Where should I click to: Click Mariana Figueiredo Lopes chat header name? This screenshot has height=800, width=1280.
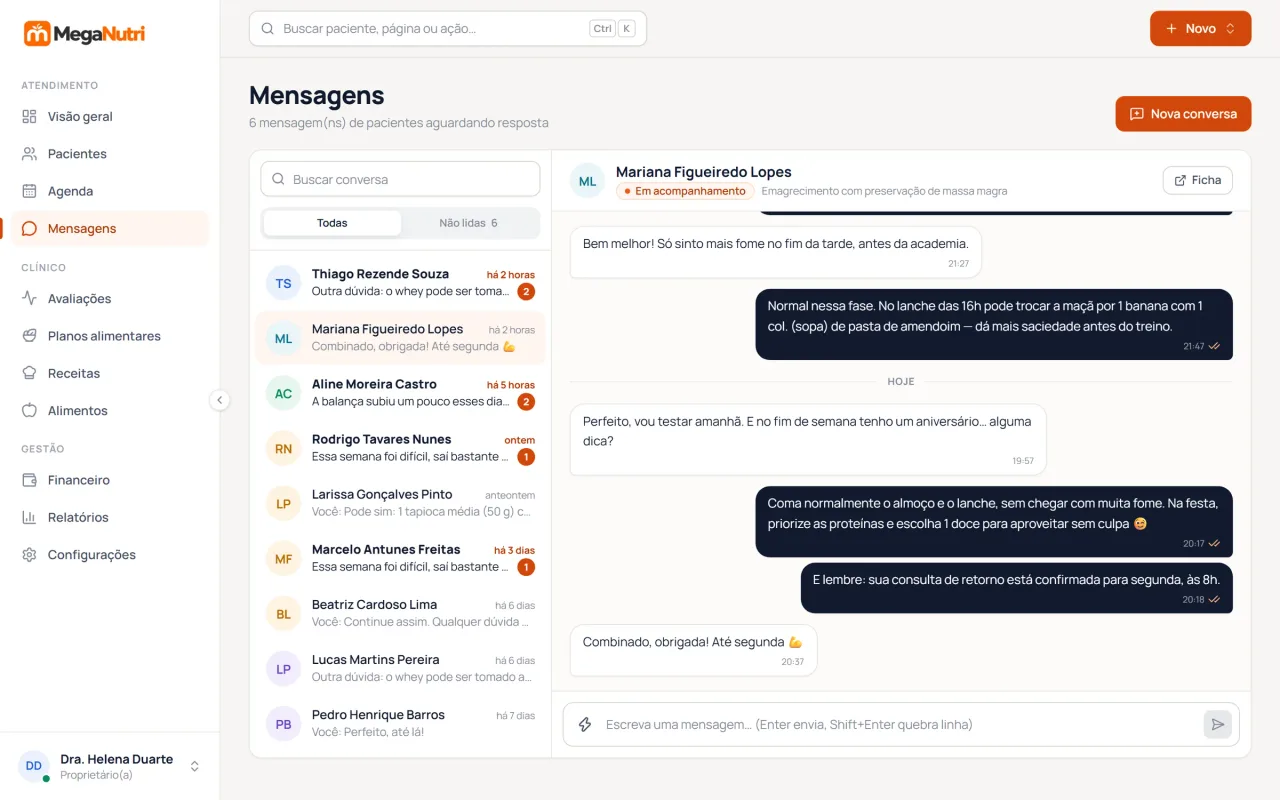point(704,172)
